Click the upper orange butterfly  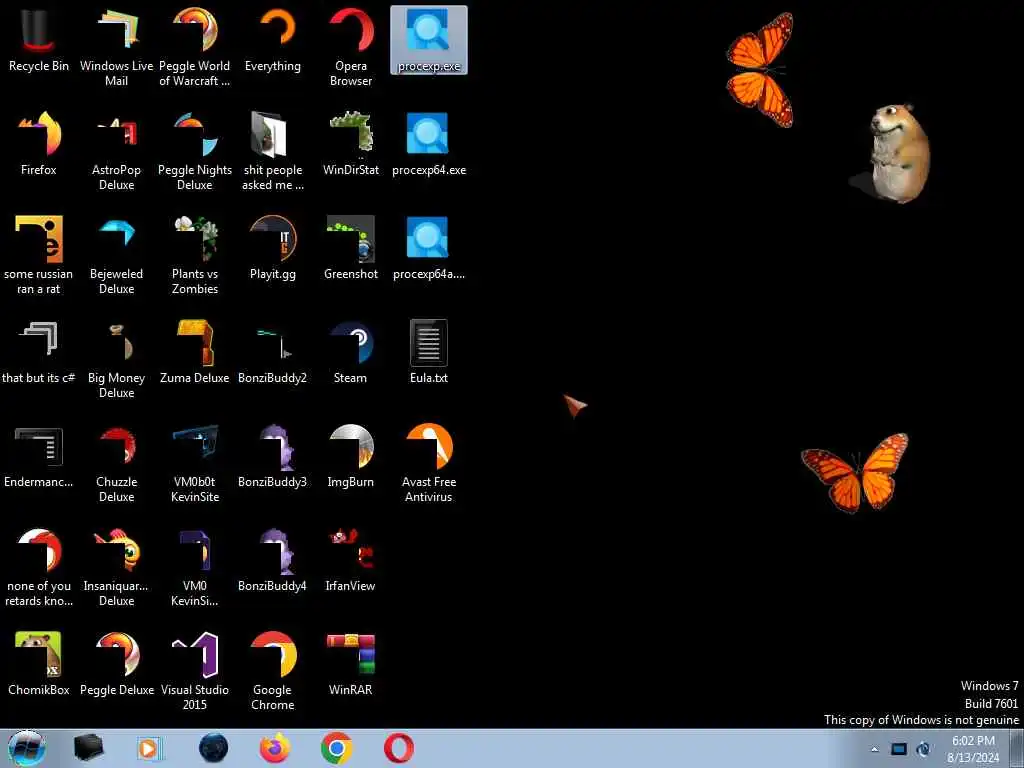[761, 70]
